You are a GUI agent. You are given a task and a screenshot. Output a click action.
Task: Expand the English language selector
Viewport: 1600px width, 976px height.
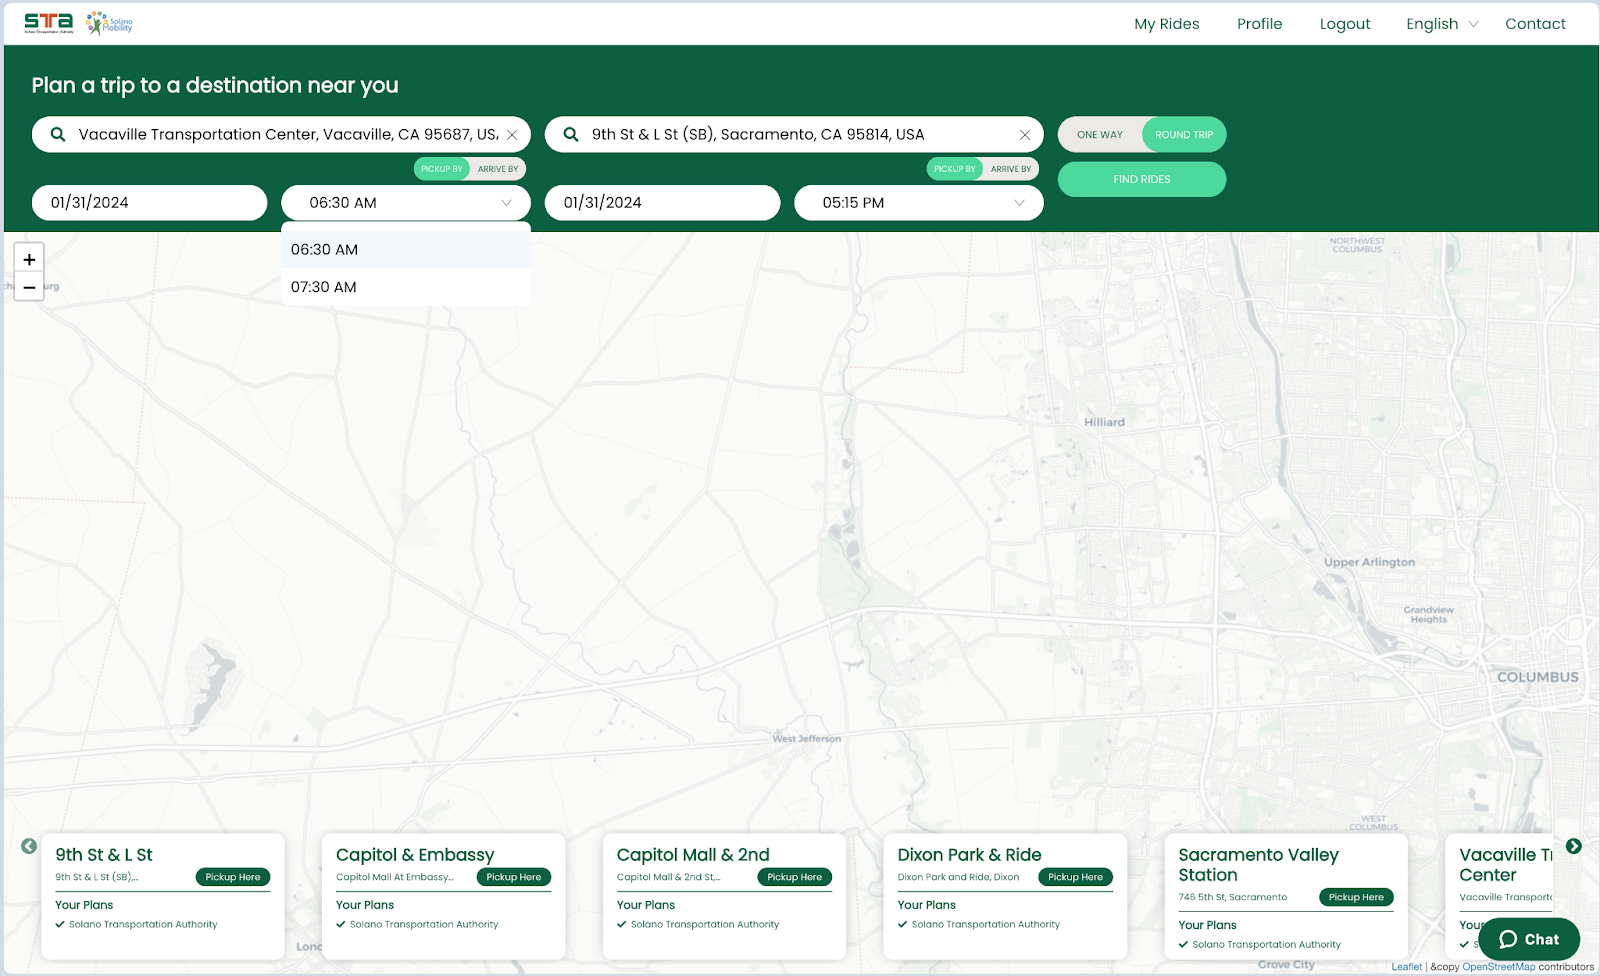(1442, 24)
